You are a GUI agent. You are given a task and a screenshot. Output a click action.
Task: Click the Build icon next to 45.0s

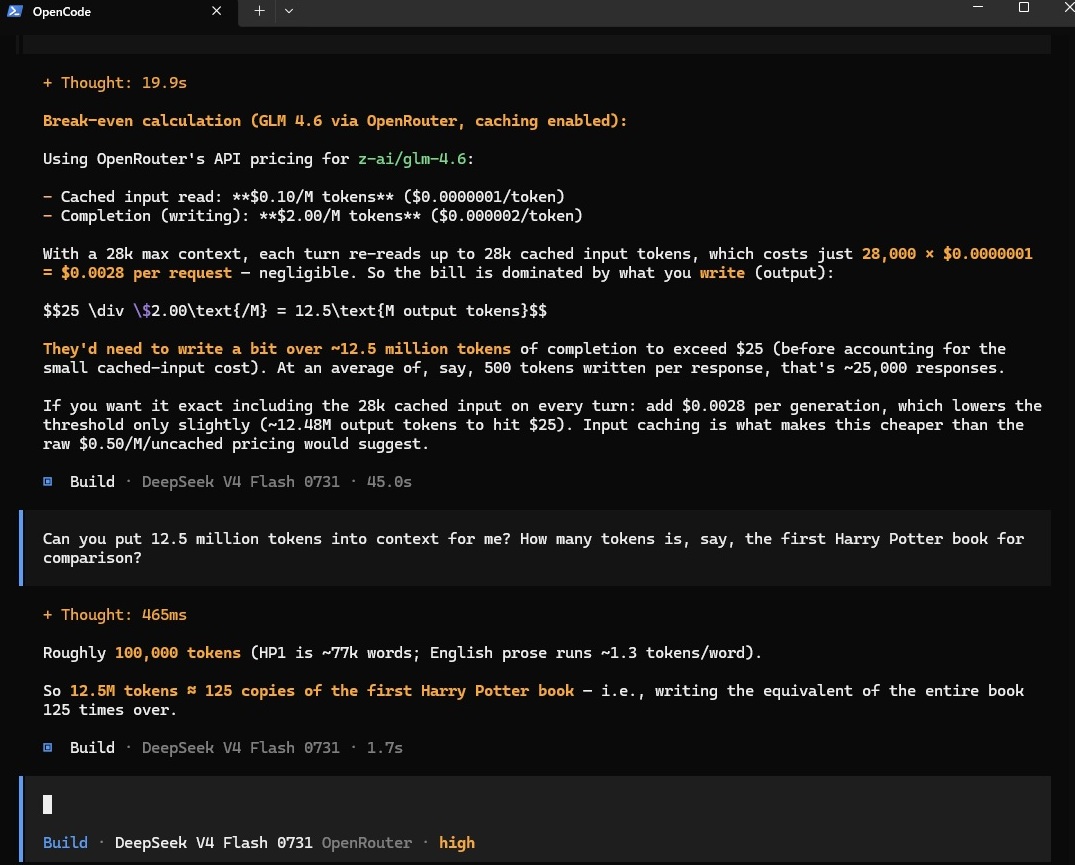click(48, 482)
